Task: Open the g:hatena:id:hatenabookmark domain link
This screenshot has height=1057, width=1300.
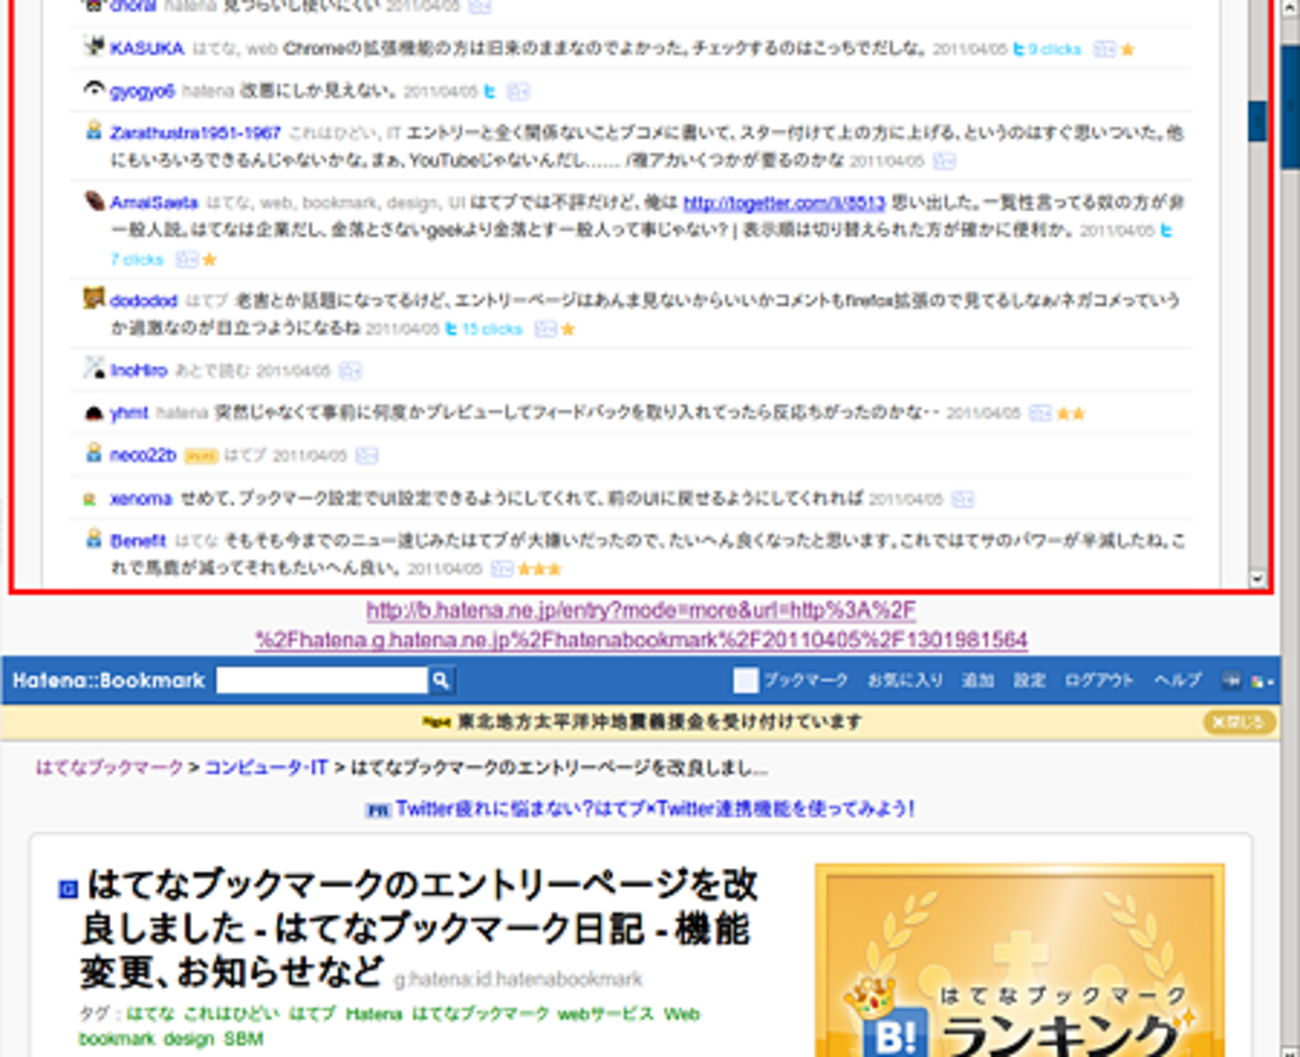Action: pyautogui.click(x=518, y=979)
